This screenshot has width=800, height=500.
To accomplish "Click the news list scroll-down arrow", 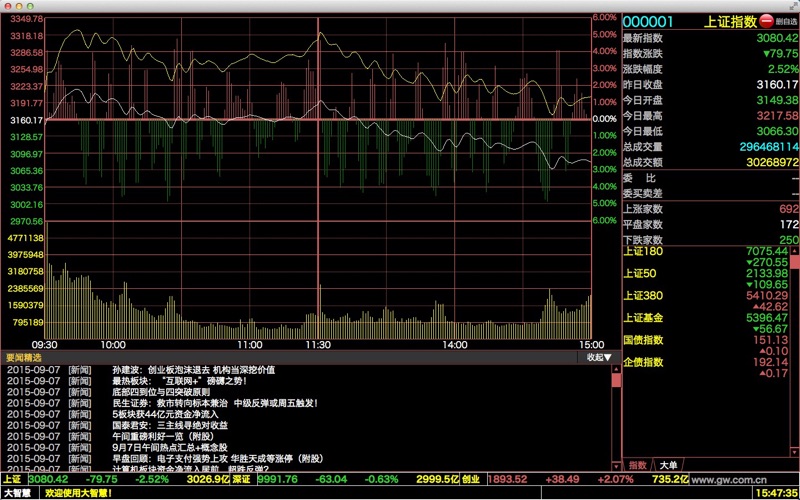I will point(615,466).
